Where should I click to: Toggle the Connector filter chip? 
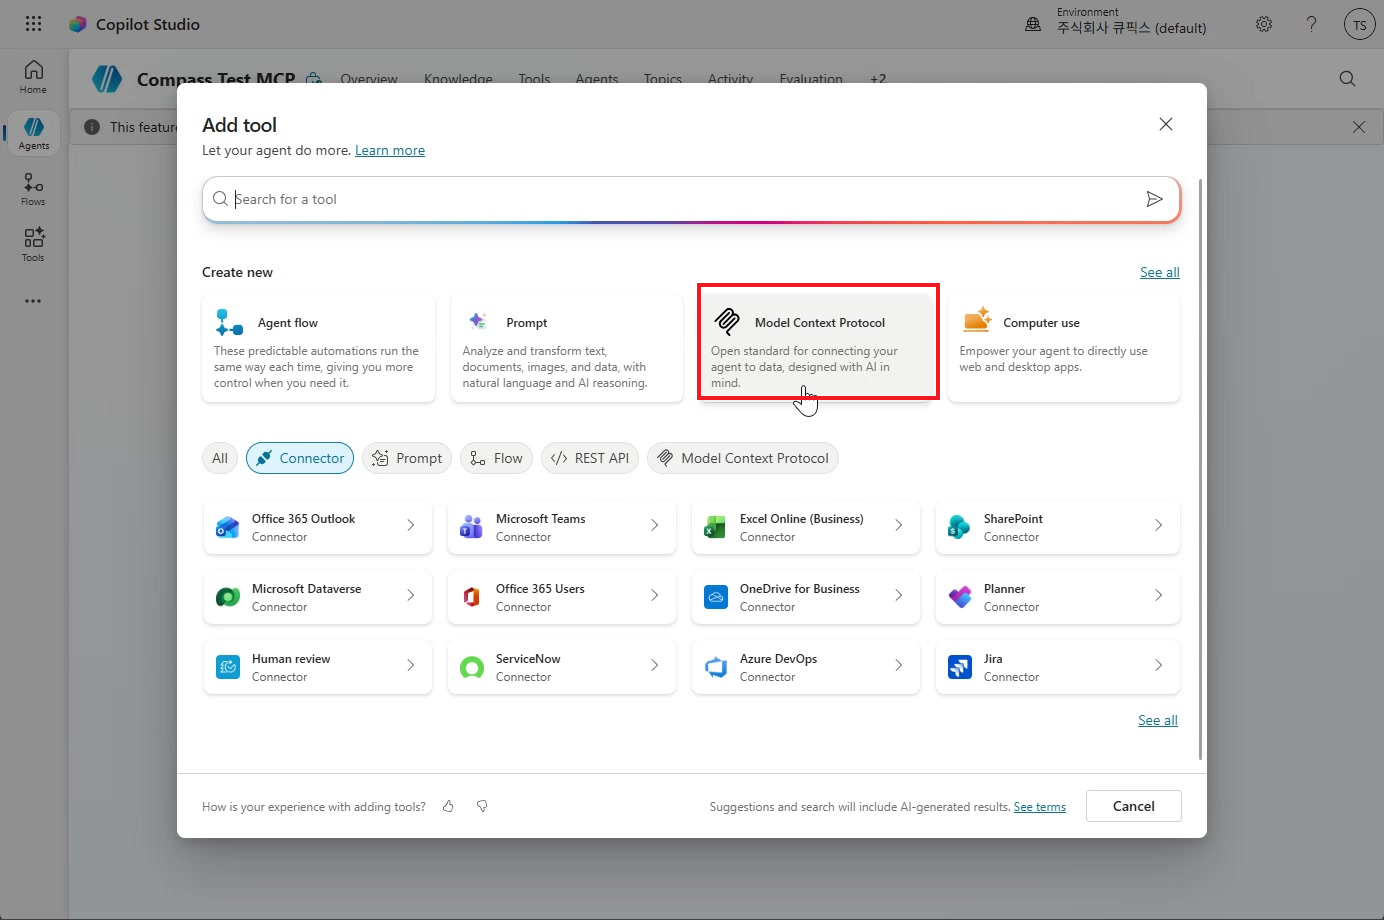coord(300,458)
